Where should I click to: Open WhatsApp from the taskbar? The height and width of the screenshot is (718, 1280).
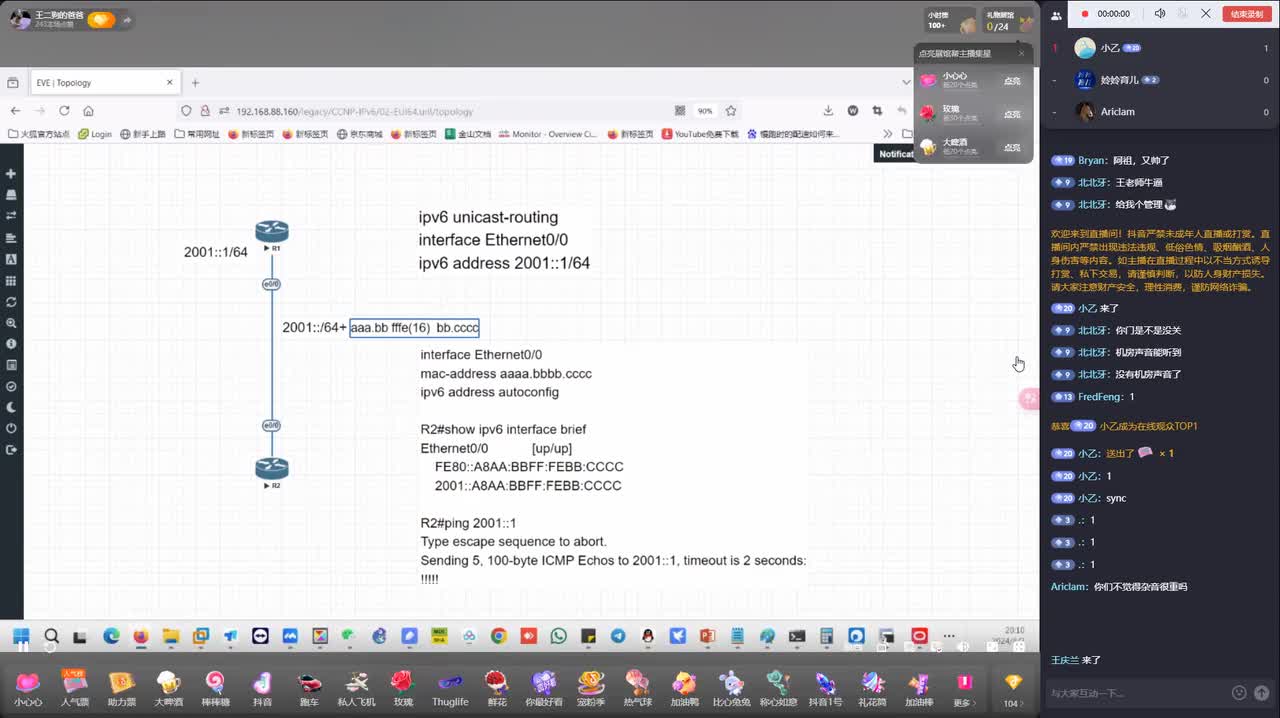click(x=558, y=636)
